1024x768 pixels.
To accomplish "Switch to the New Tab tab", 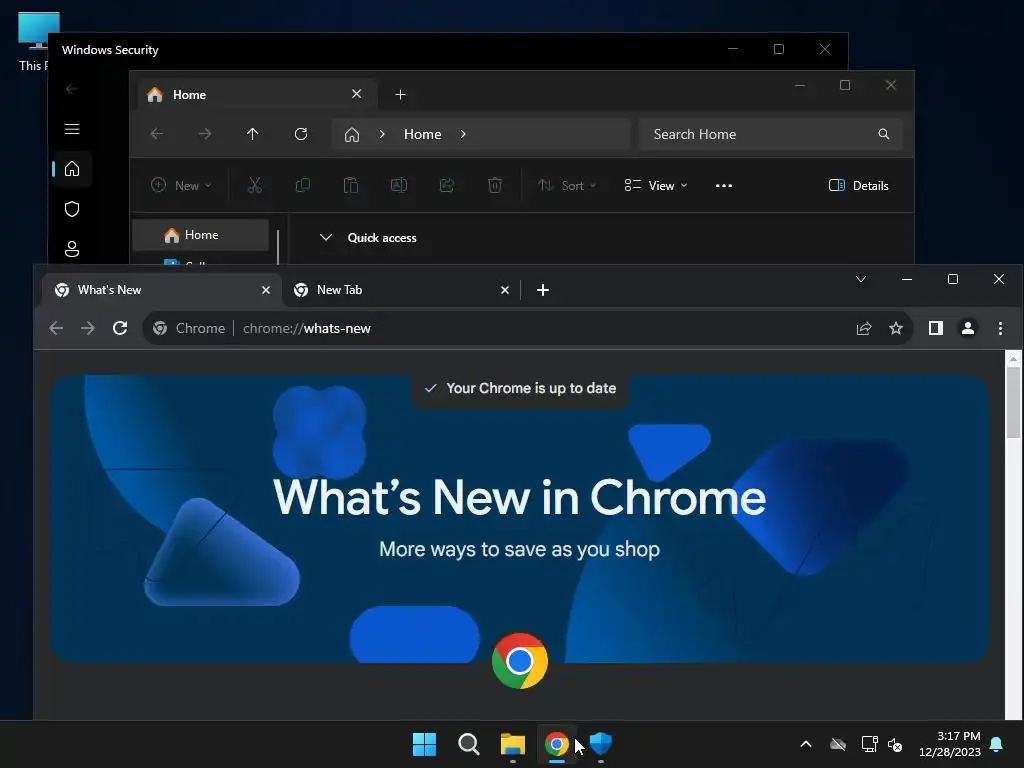I will pyautogui.click(x=400, y=289).
